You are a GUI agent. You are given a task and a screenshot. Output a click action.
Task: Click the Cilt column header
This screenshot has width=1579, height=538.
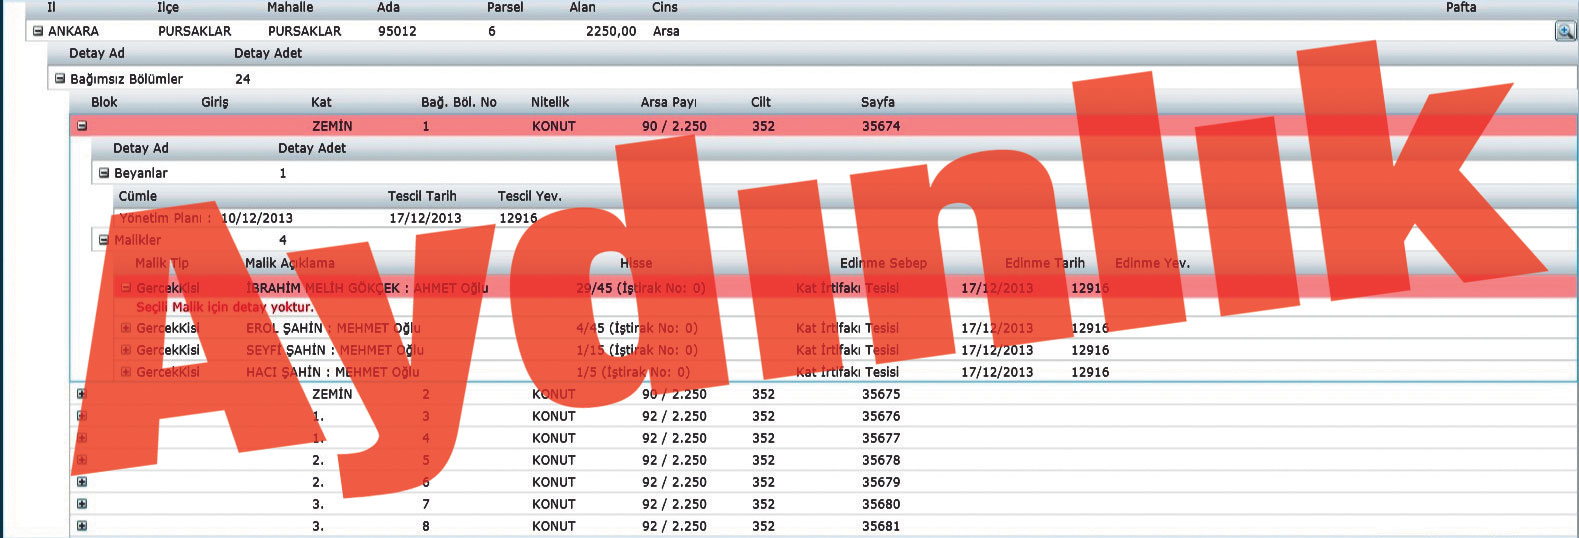point(761,102)
